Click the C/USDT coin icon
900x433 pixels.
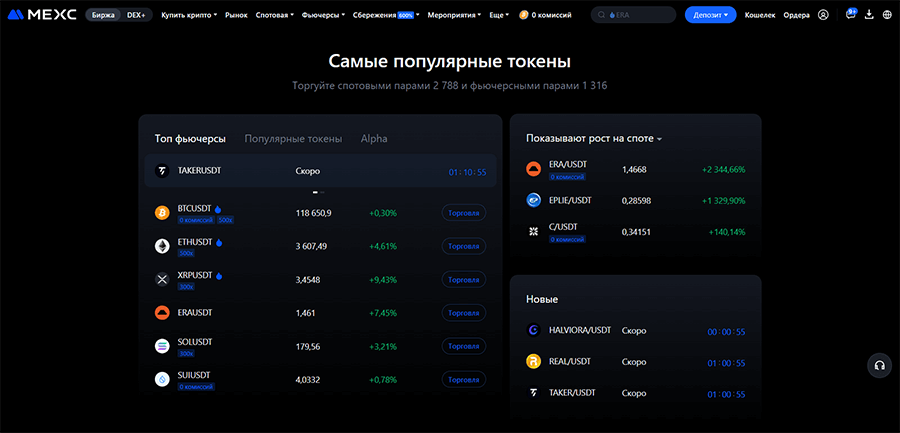point(534,232)
